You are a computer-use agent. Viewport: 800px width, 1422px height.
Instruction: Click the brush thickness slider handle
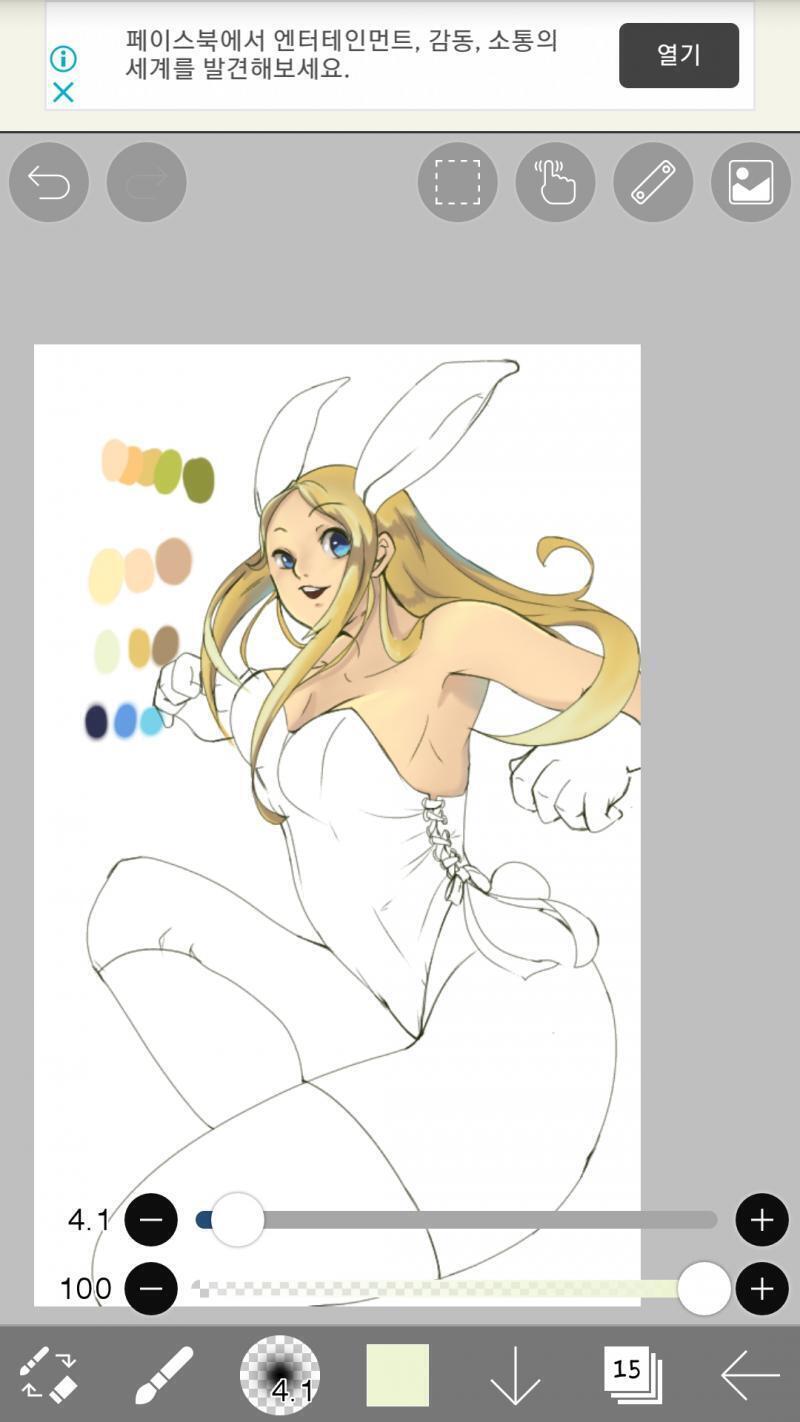click(237, 1220)
